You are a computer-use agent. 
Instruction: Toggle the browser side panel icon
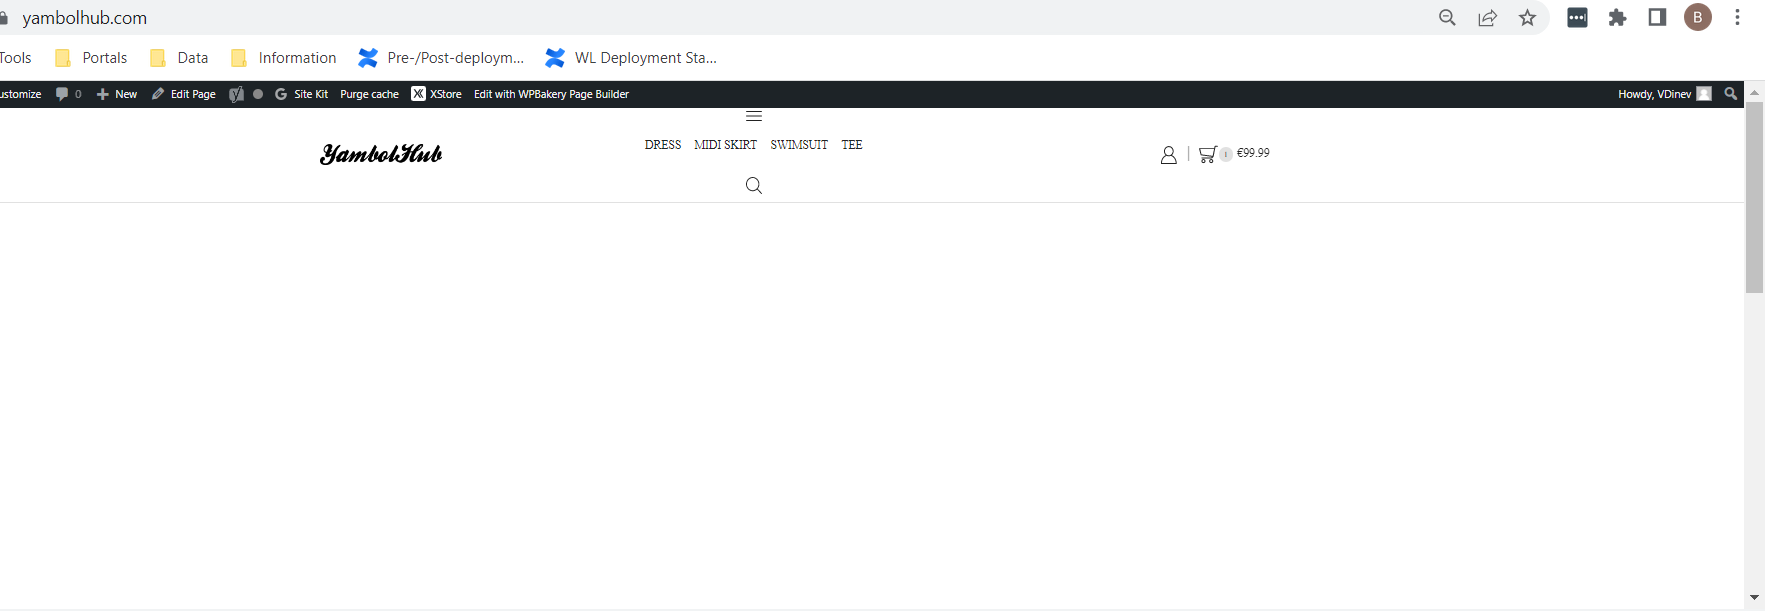(1657, 17)
